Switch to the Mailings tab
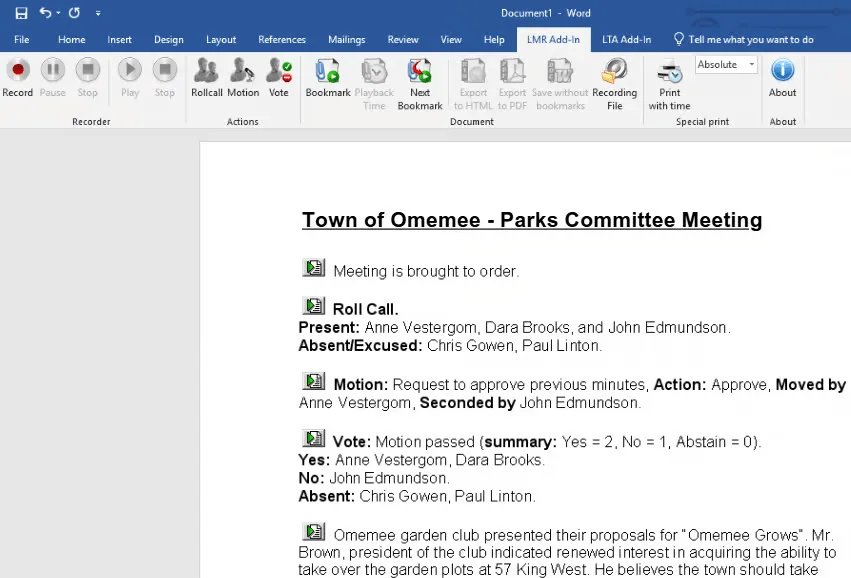Viewport: 851px width, 578px height. coord(346,40)
